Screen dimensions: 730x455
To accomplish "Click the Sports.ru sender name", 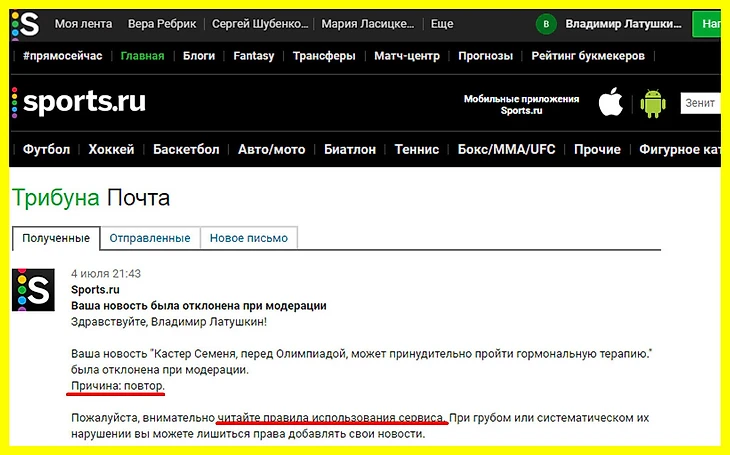I will pos(95,290).
